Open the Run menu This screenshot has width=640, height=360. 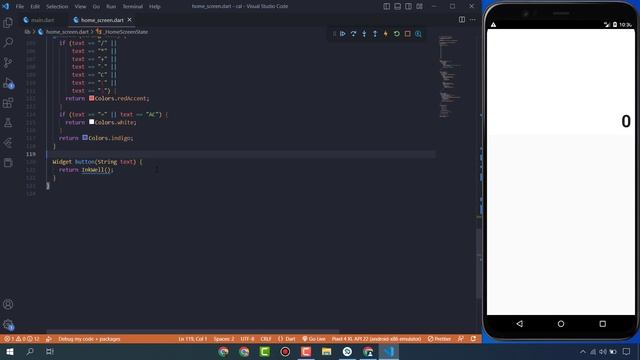click(111, 7)
